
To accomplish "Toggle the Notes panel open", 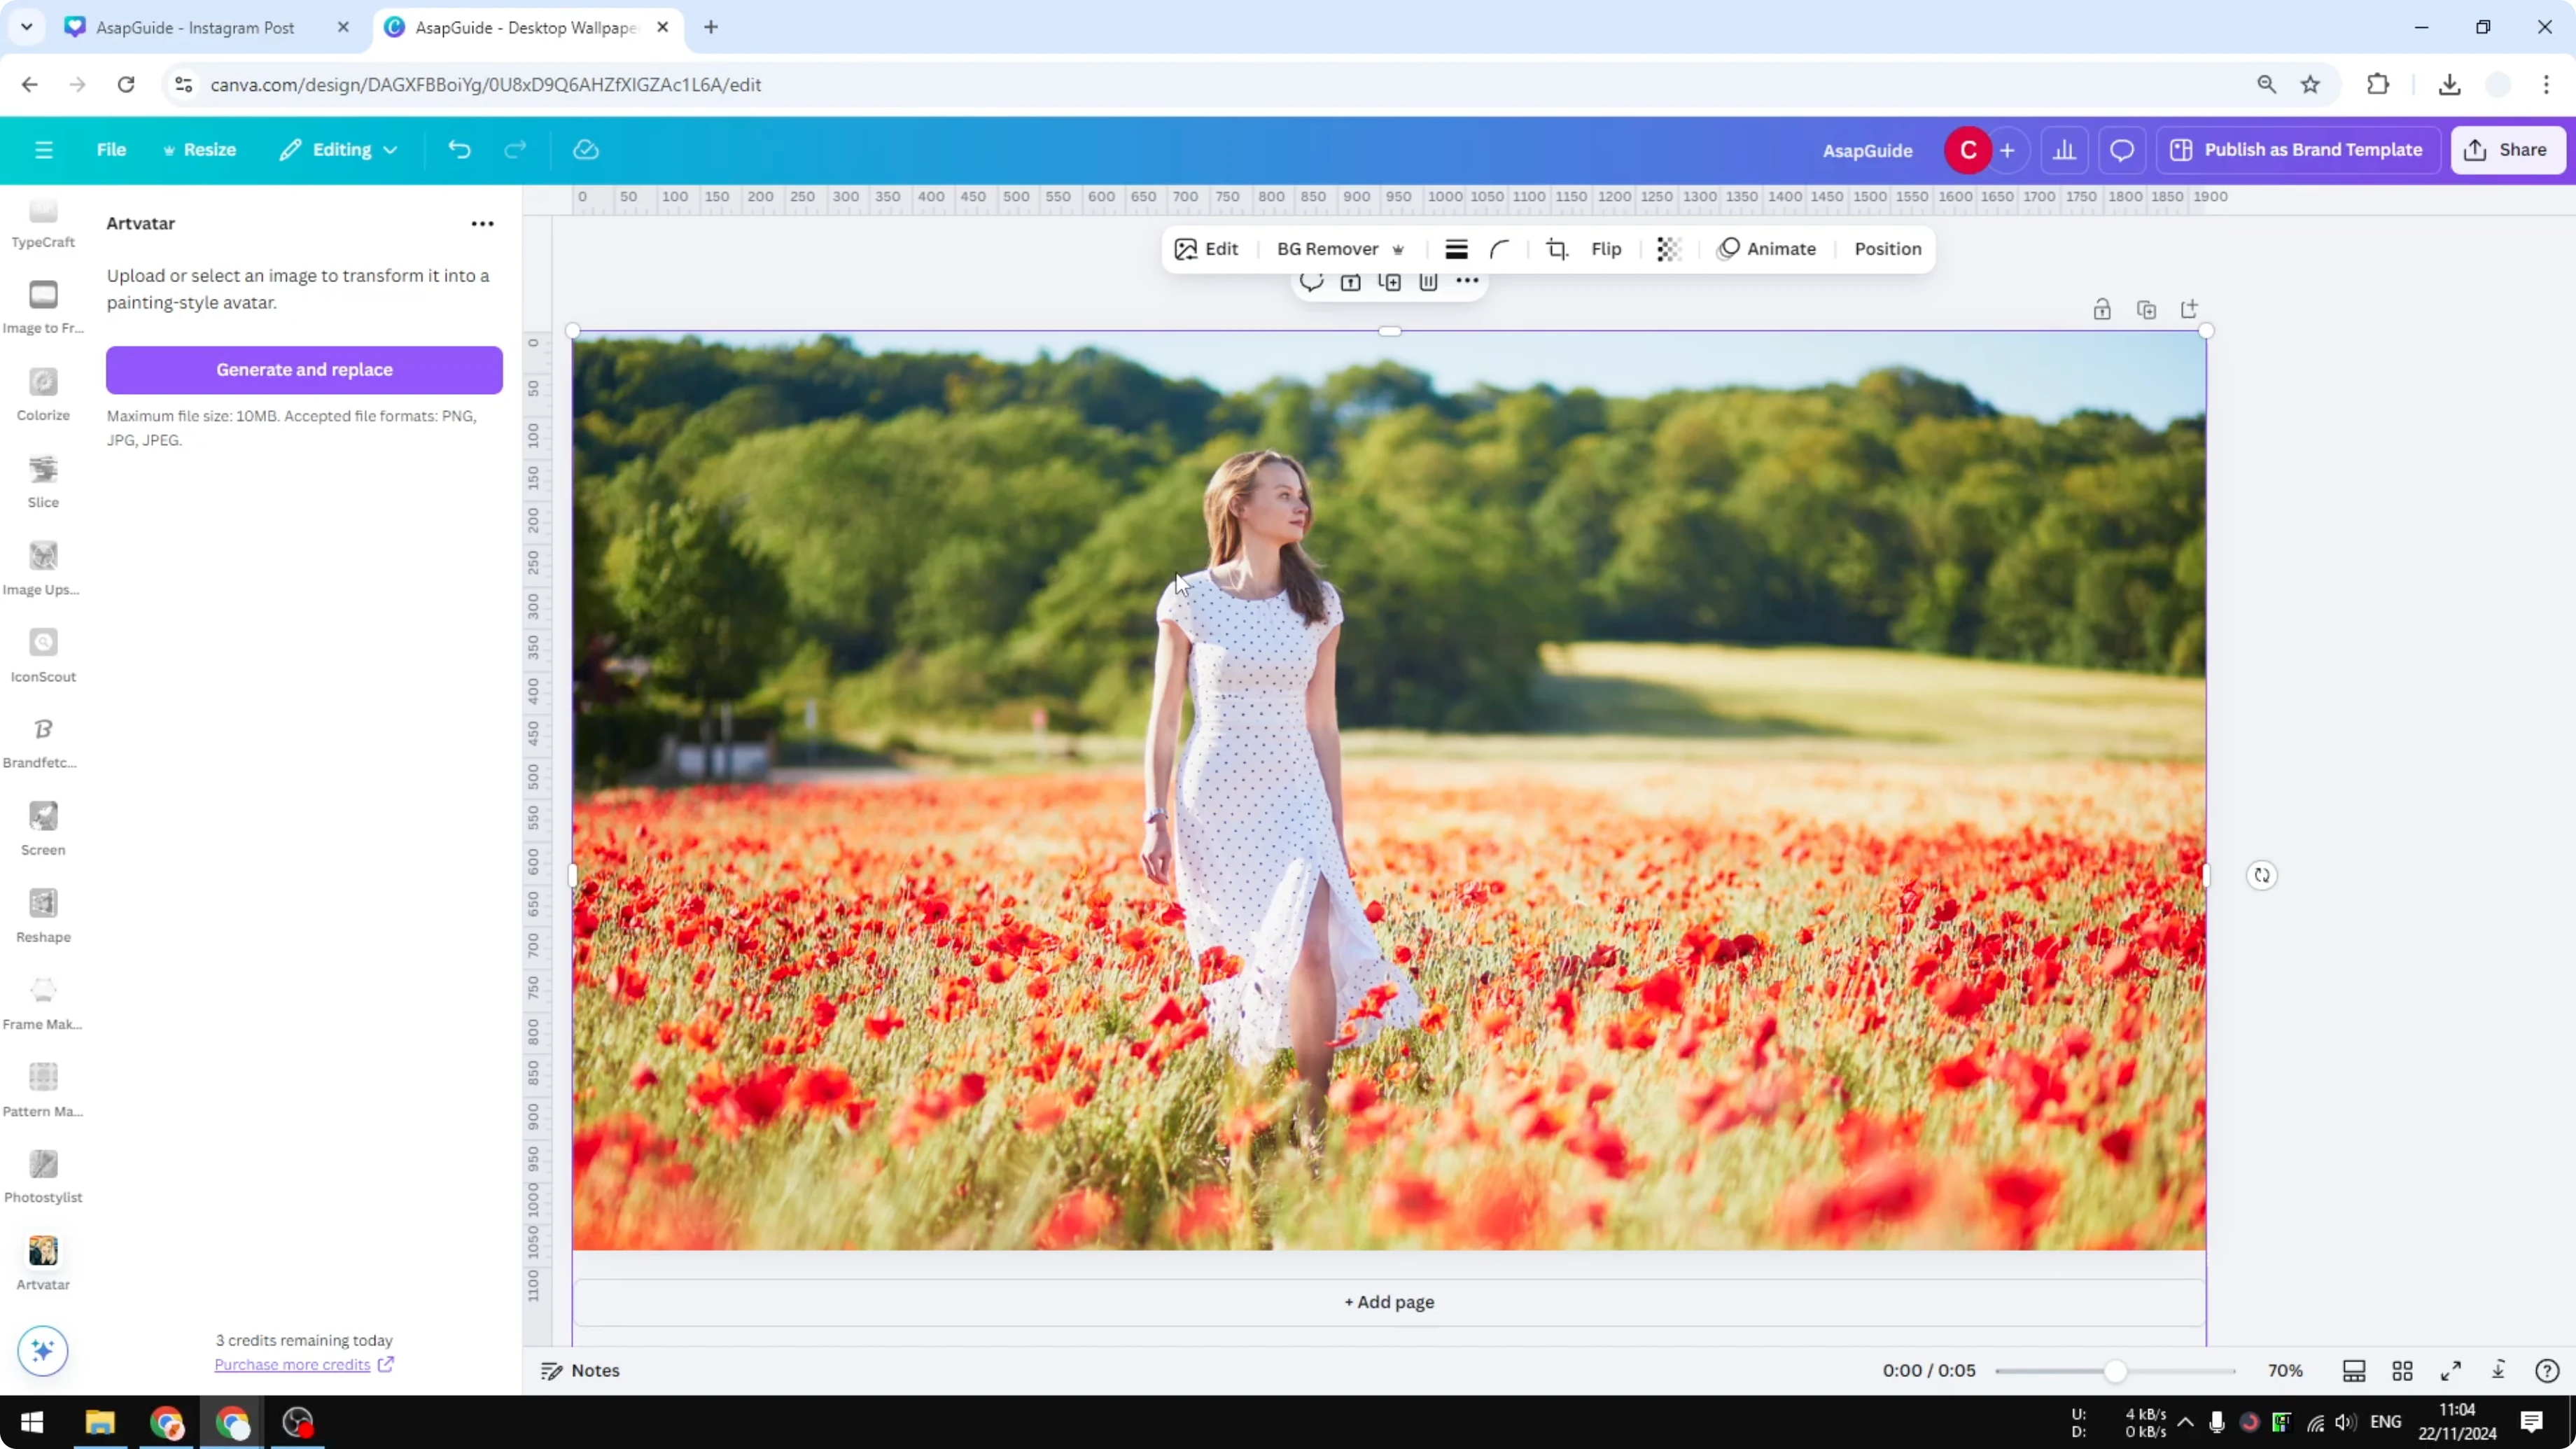I will [580, 1370].
